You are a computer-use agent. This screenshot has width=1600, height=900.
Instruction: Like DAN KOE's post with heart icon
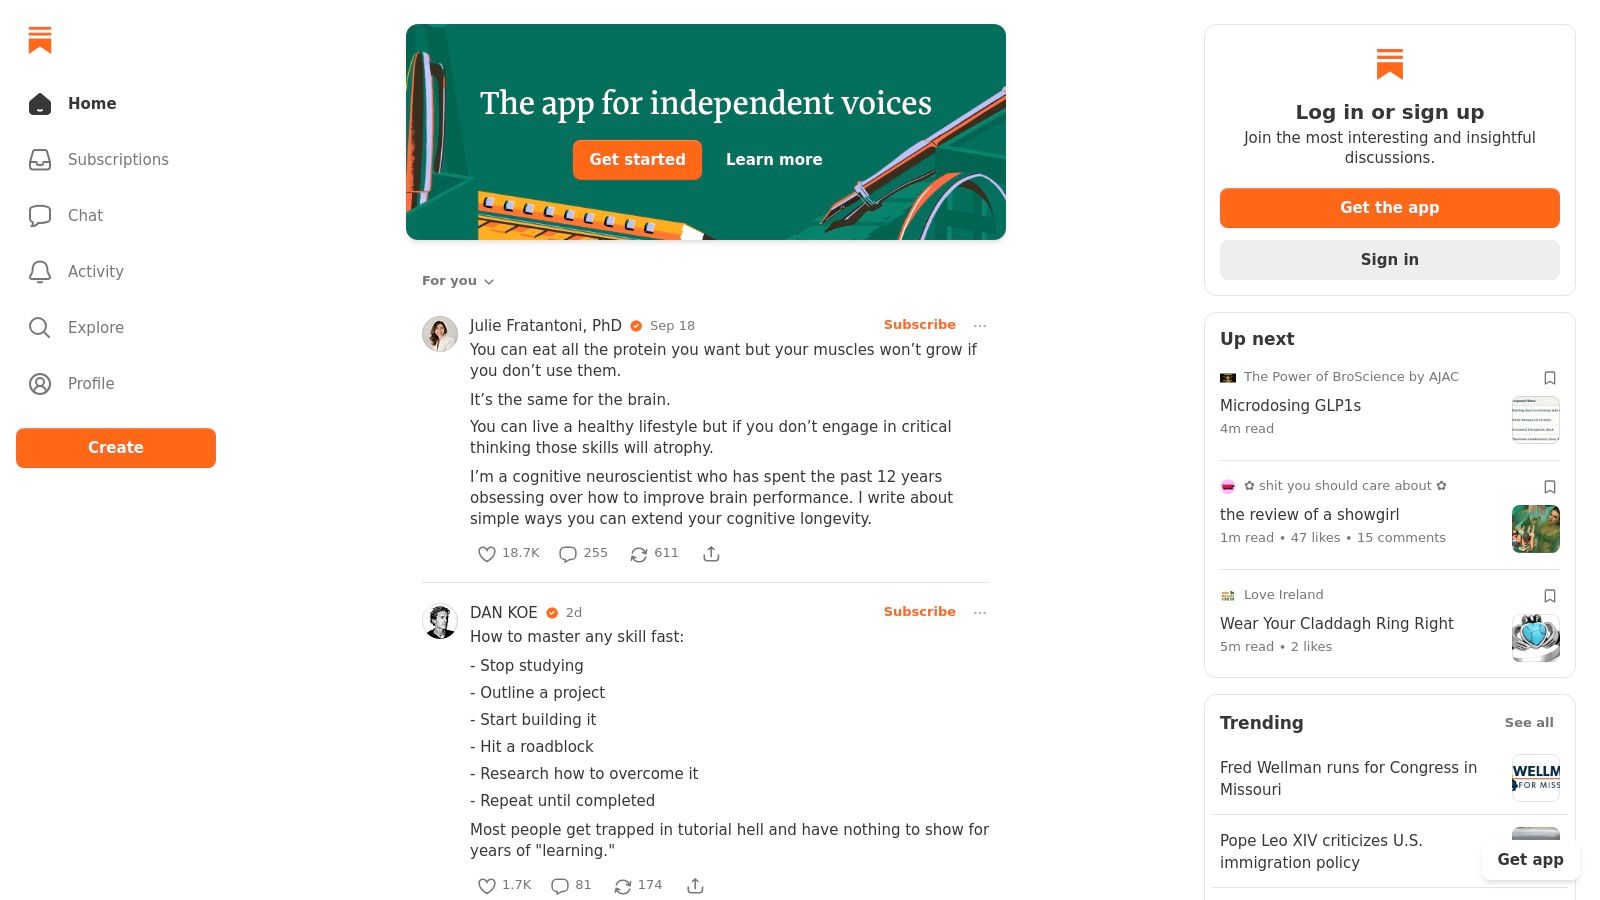(x=487, y=886)
